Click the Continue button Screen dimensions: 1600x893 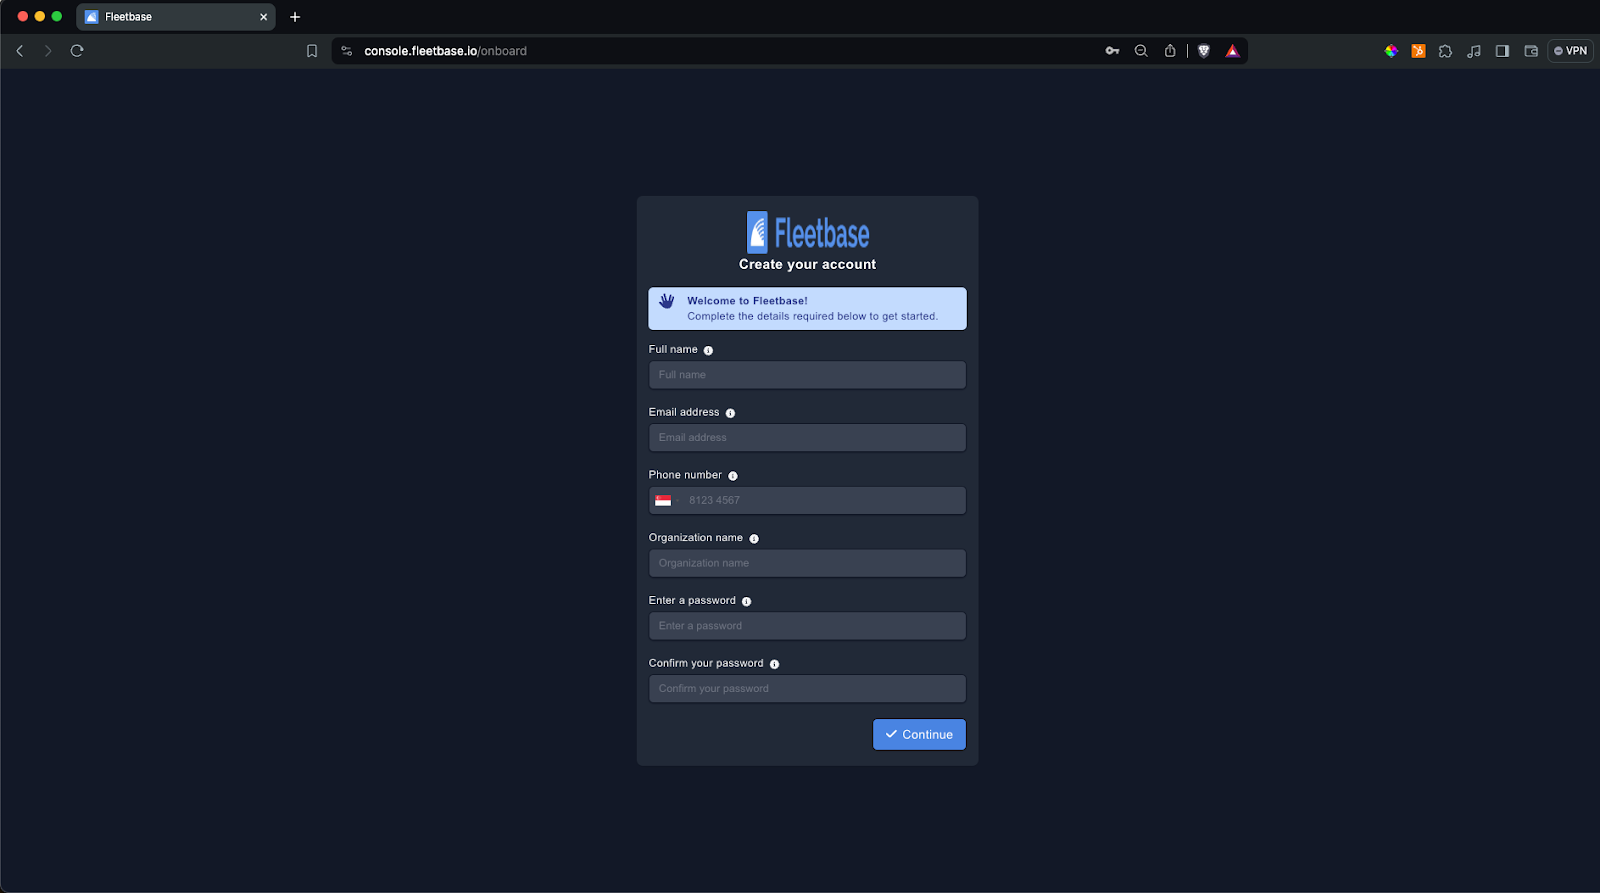(919, 734)
